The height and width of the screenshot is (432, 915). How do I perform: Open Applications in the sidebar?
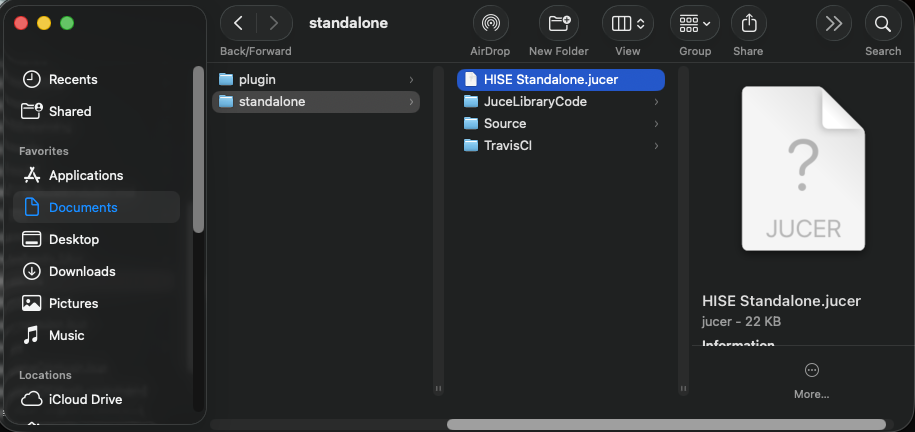pyautogui.click(x=96, y=176)
